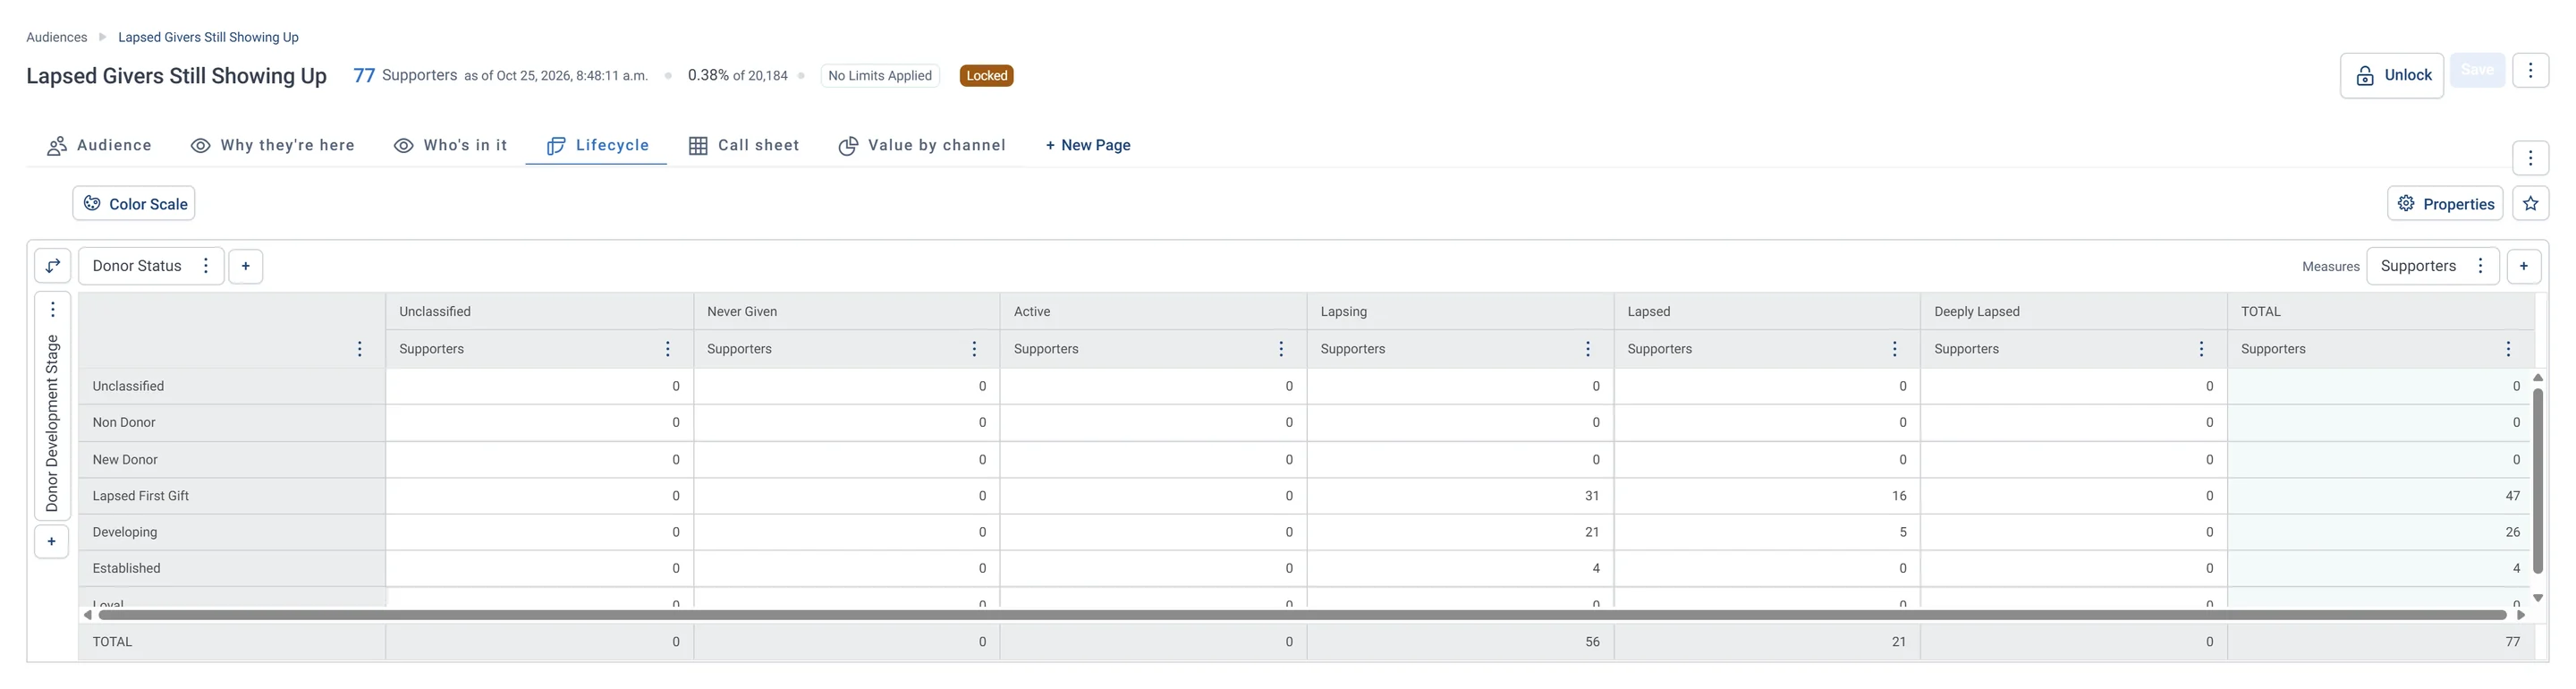Open the Color Scale settings
Screen dimensions: 2576x689
coord(134,204)
